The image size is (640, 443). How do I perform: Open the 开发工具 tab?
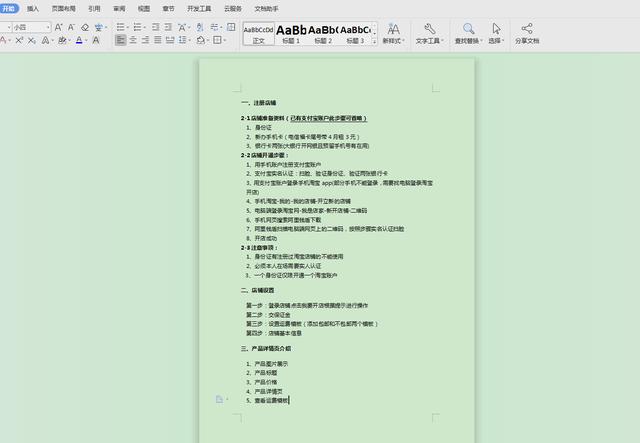199,9
